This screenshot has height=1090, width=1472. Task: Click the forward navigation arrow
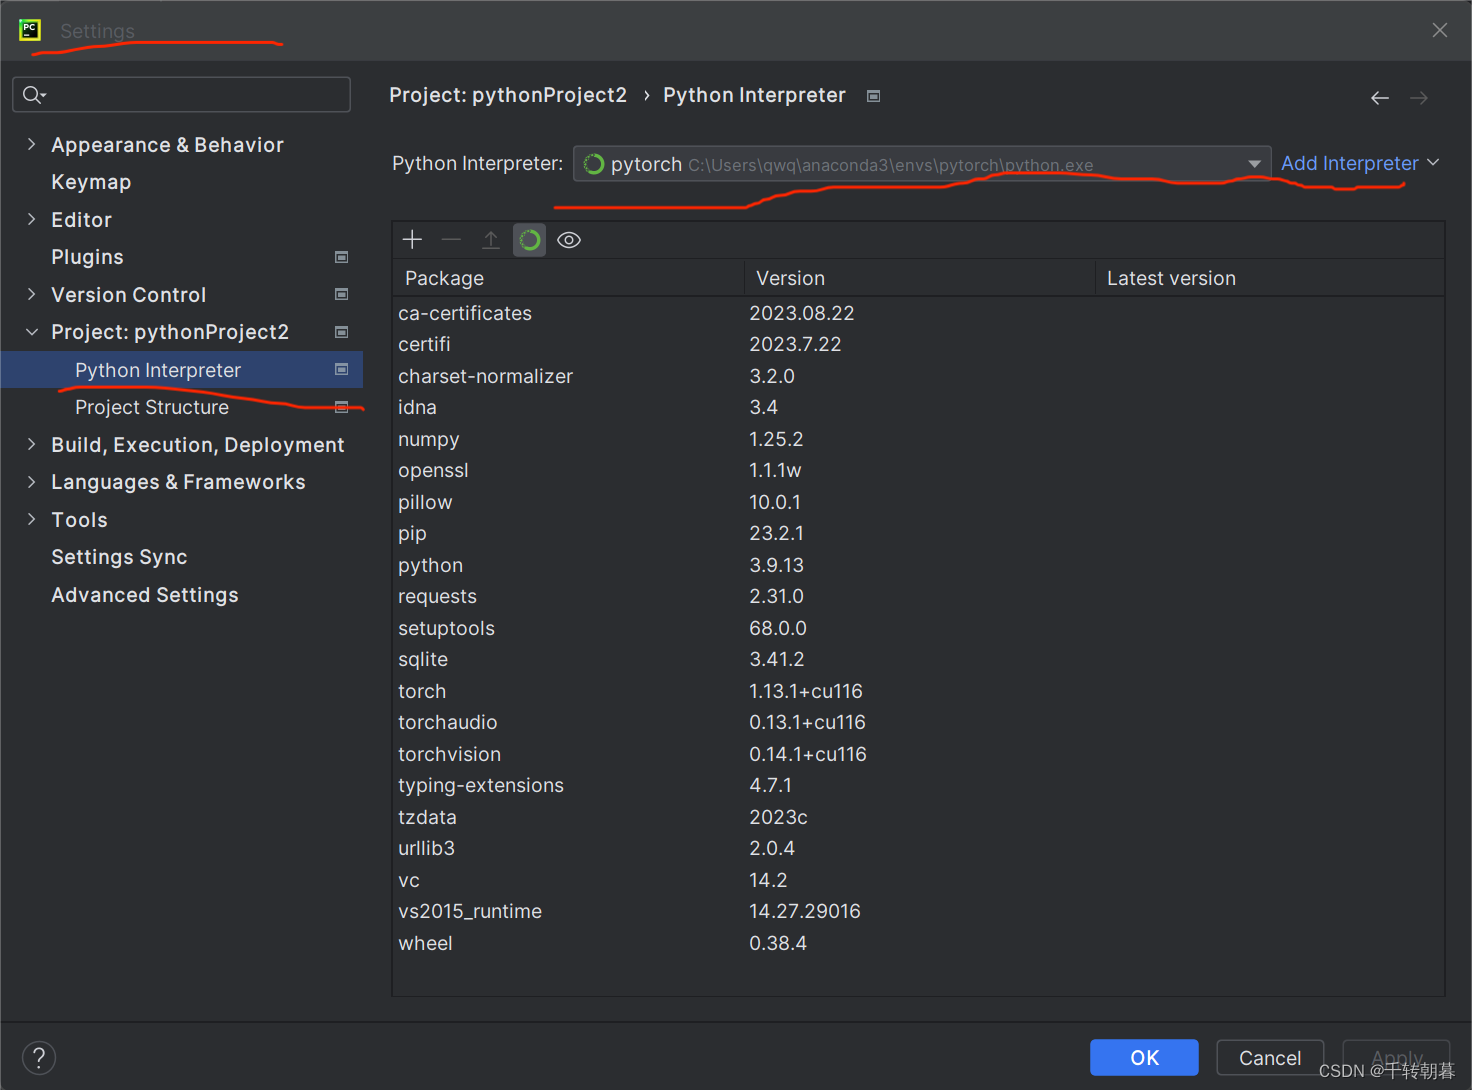pyautogui.click(x=1419, y=98)
